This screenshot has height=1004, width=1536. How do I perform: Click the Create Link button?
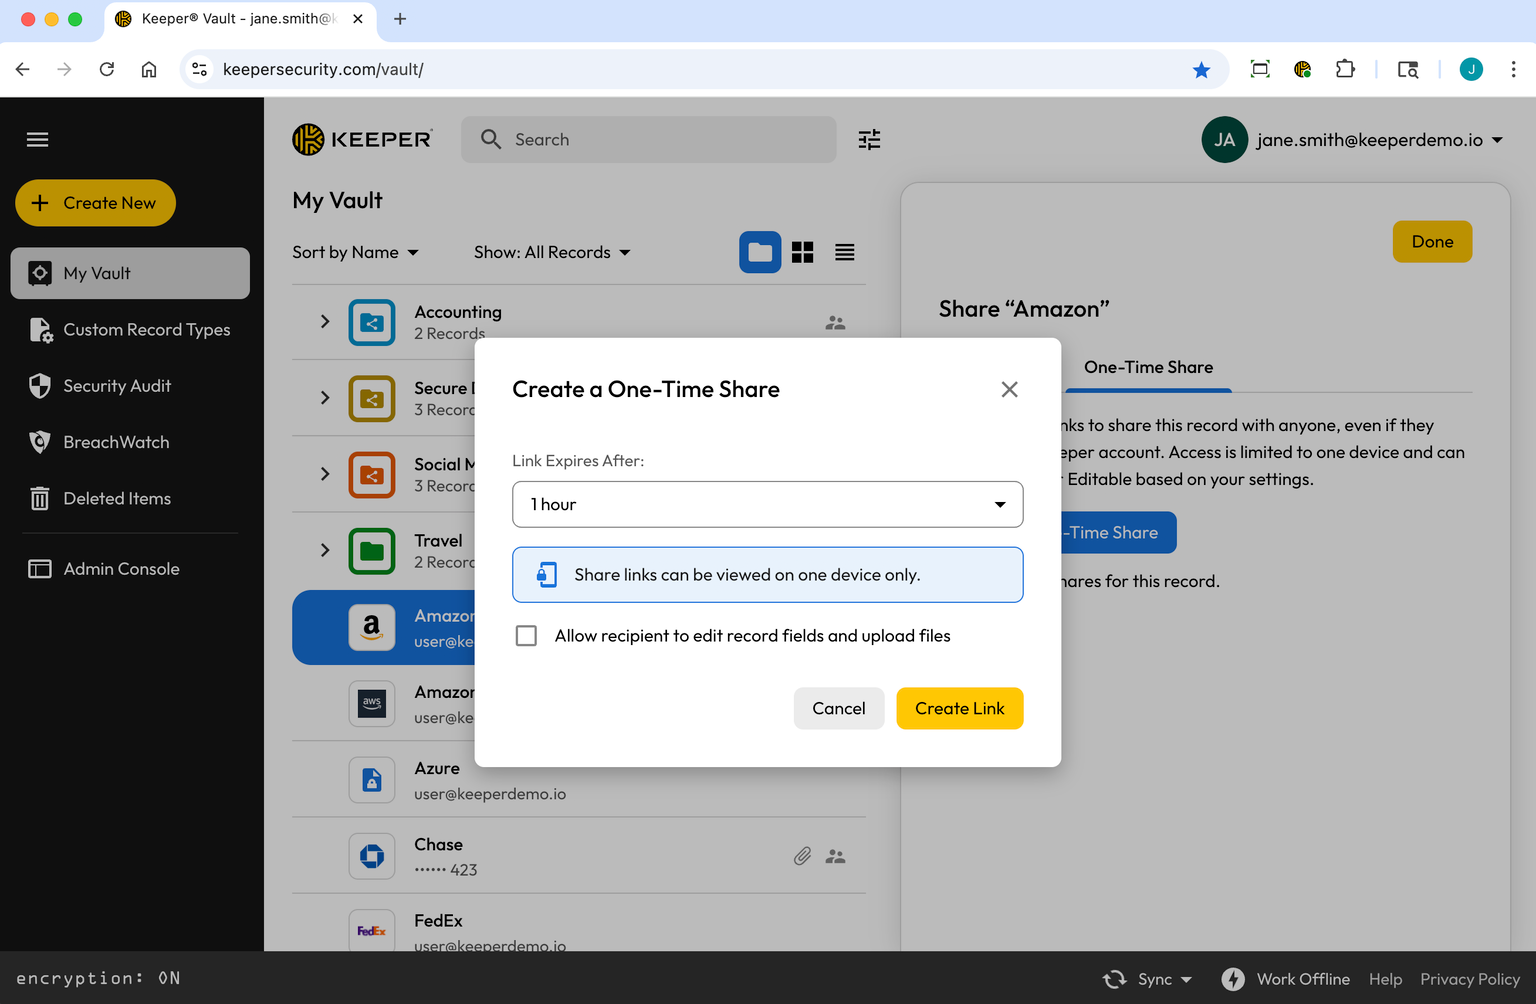point(959,708)
